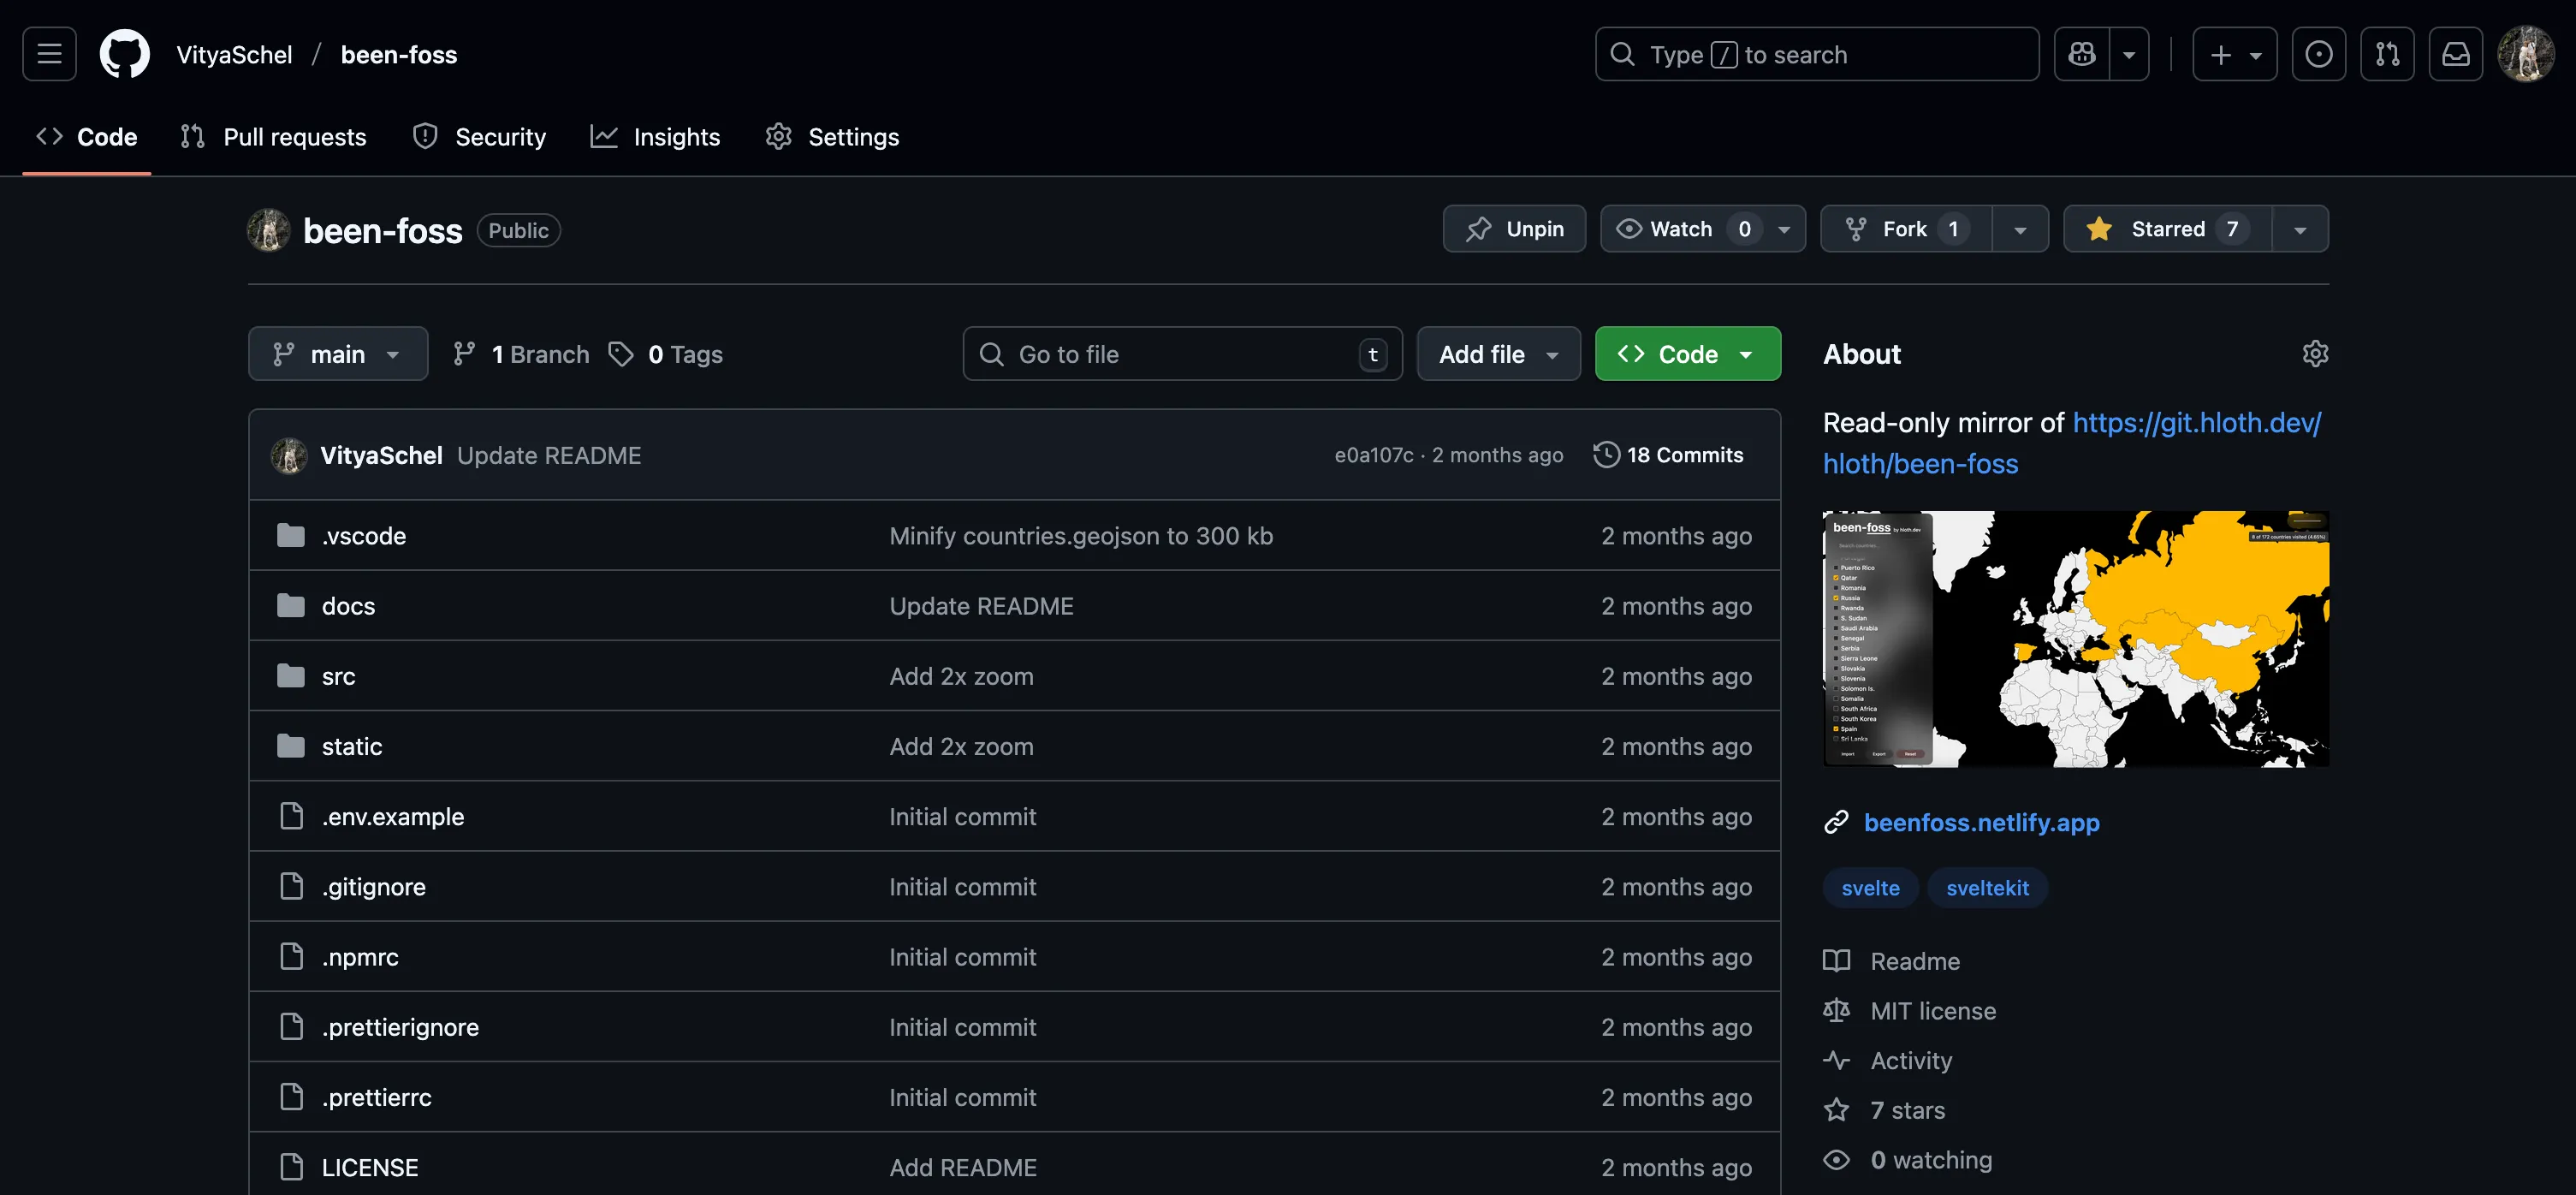
Task: Open the map screenshot thumbnail
Action: (2076, 639)
